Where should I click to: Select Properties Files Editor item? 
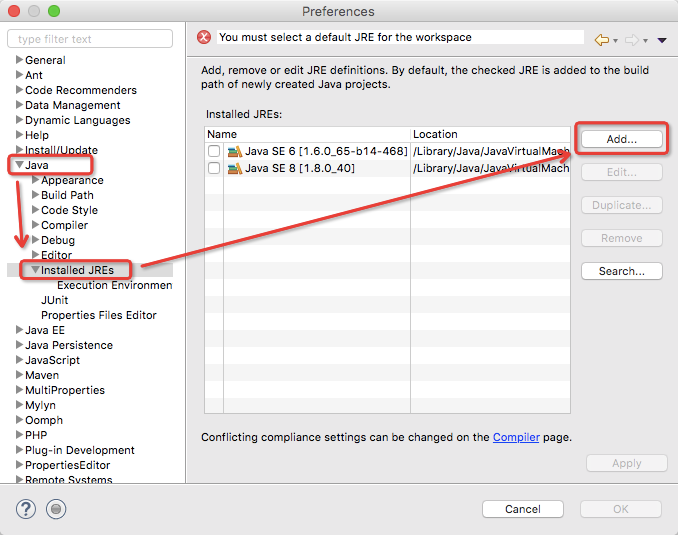point(99,315)
